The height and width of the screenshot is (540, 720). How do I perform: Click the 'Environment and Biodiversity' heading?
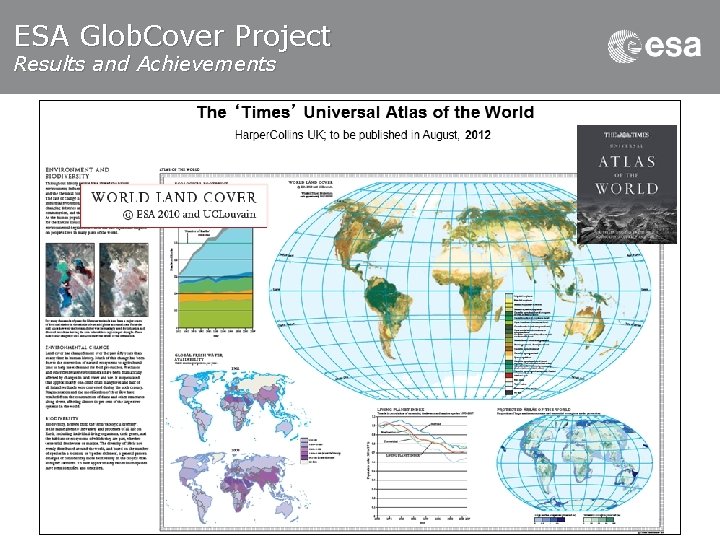point(77,173)
